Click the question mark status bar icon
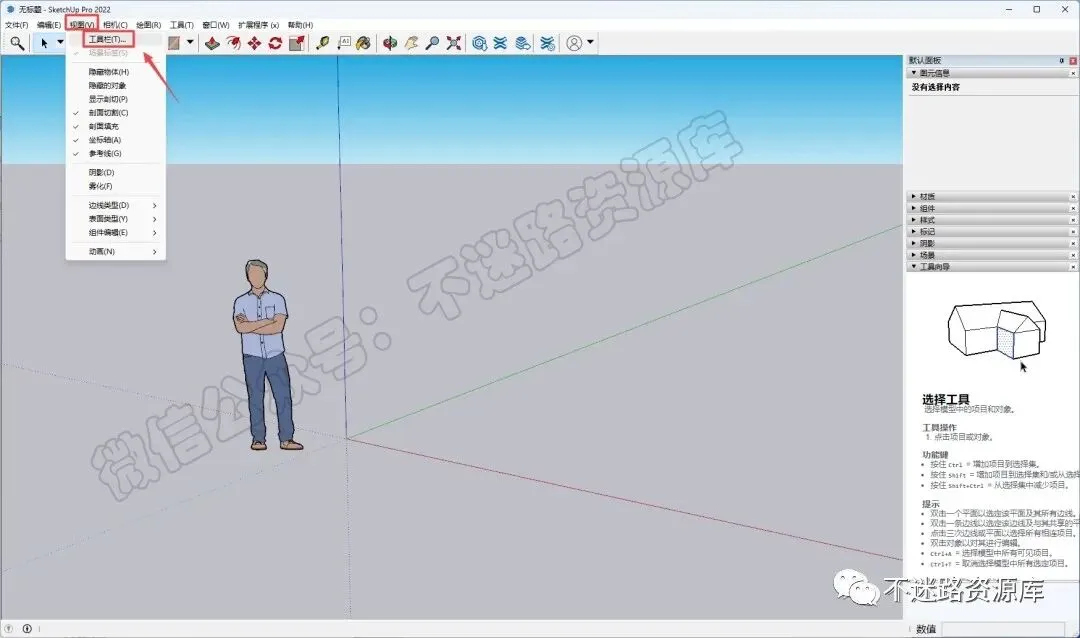This screenshot has height=638, width=1080. 9,628
